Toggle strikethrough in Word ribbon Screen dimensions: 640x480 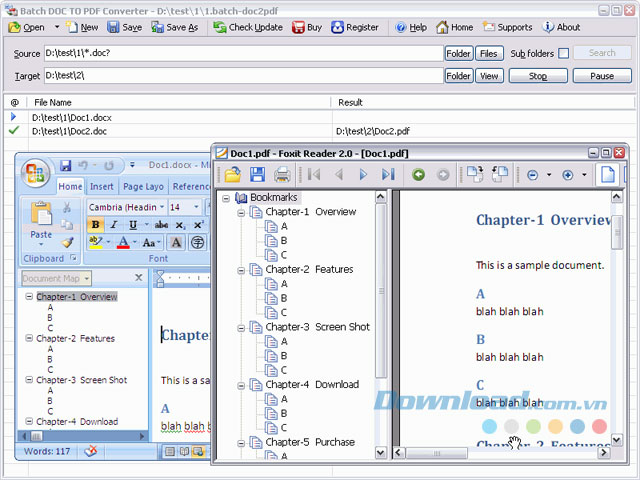pyautogui.click(x=161, y=224)
